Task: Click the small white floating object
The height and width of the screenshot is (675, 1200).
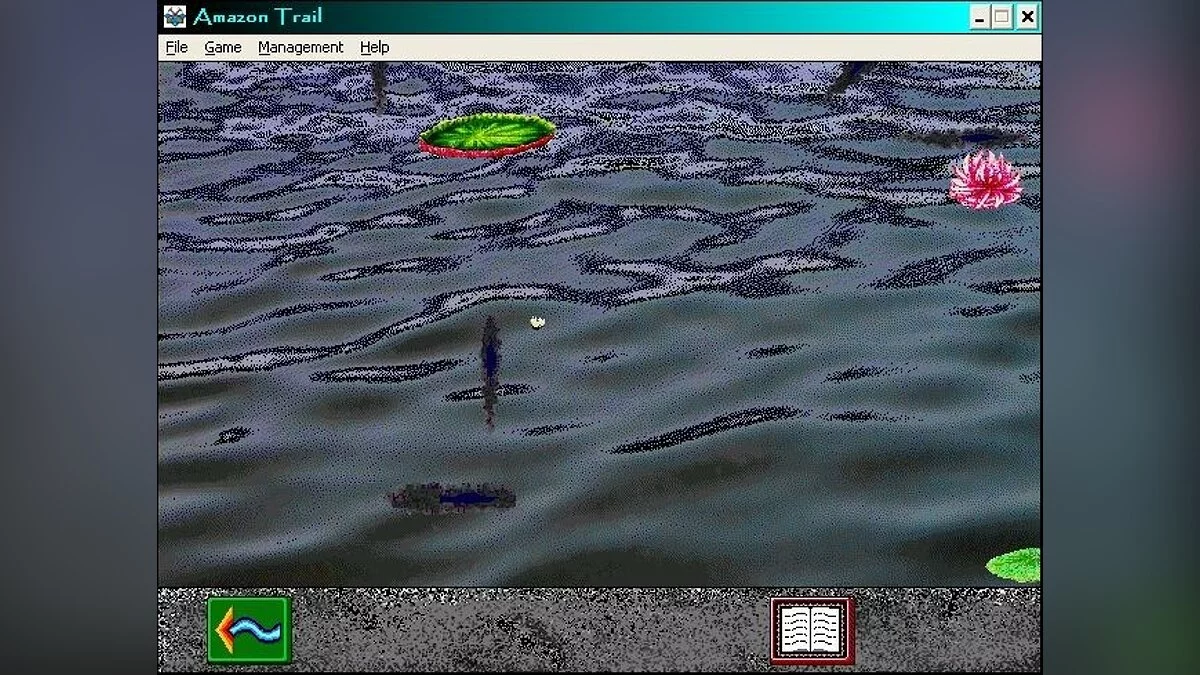Action: point(537,322)
